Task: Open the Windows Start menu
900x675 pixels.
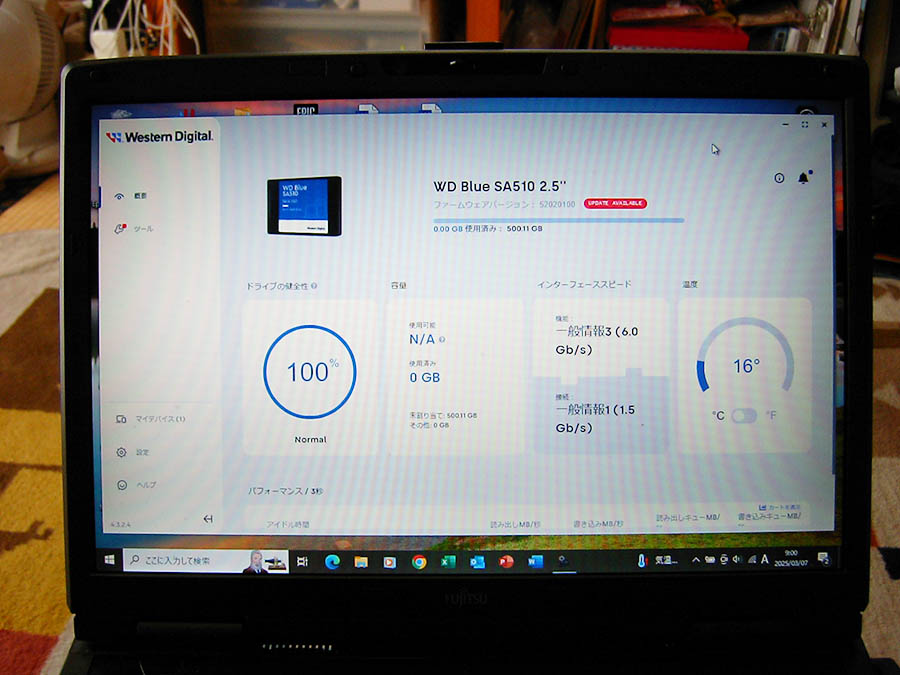Action: click(109, 560)
